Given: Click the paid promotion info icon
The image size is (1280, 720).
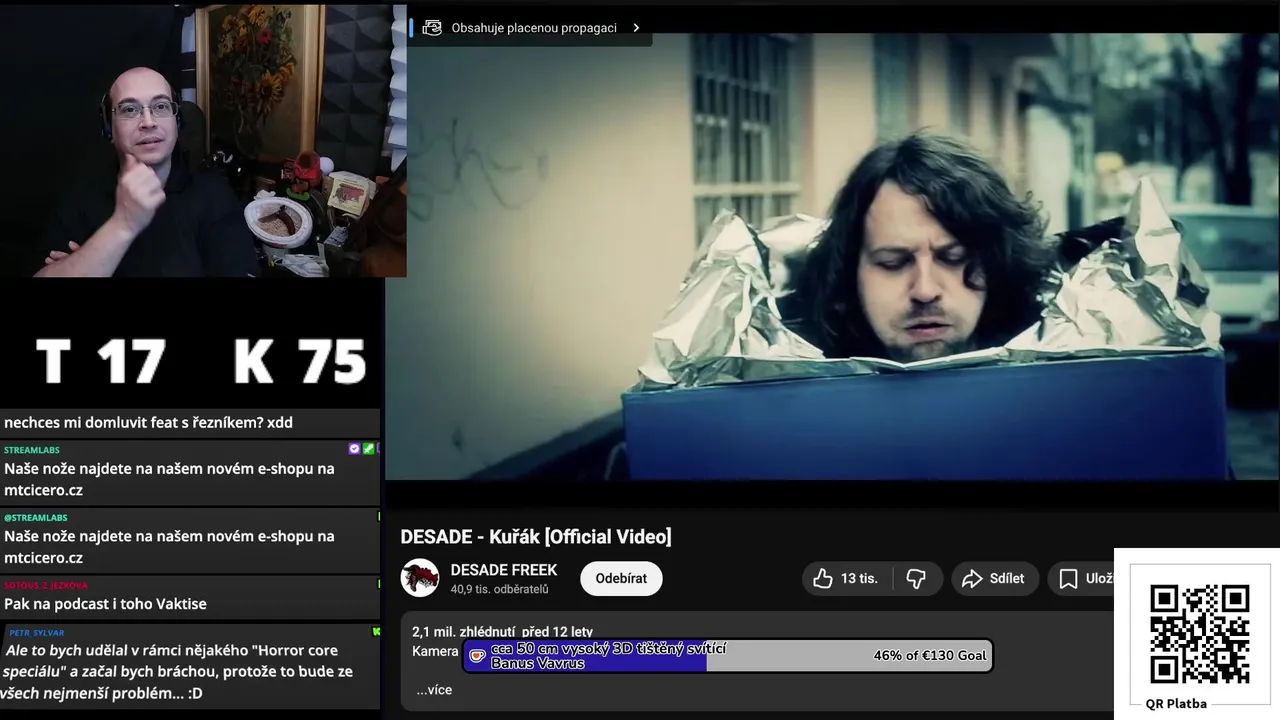Looking at the screenshot, I should click(x=432, y=28).
